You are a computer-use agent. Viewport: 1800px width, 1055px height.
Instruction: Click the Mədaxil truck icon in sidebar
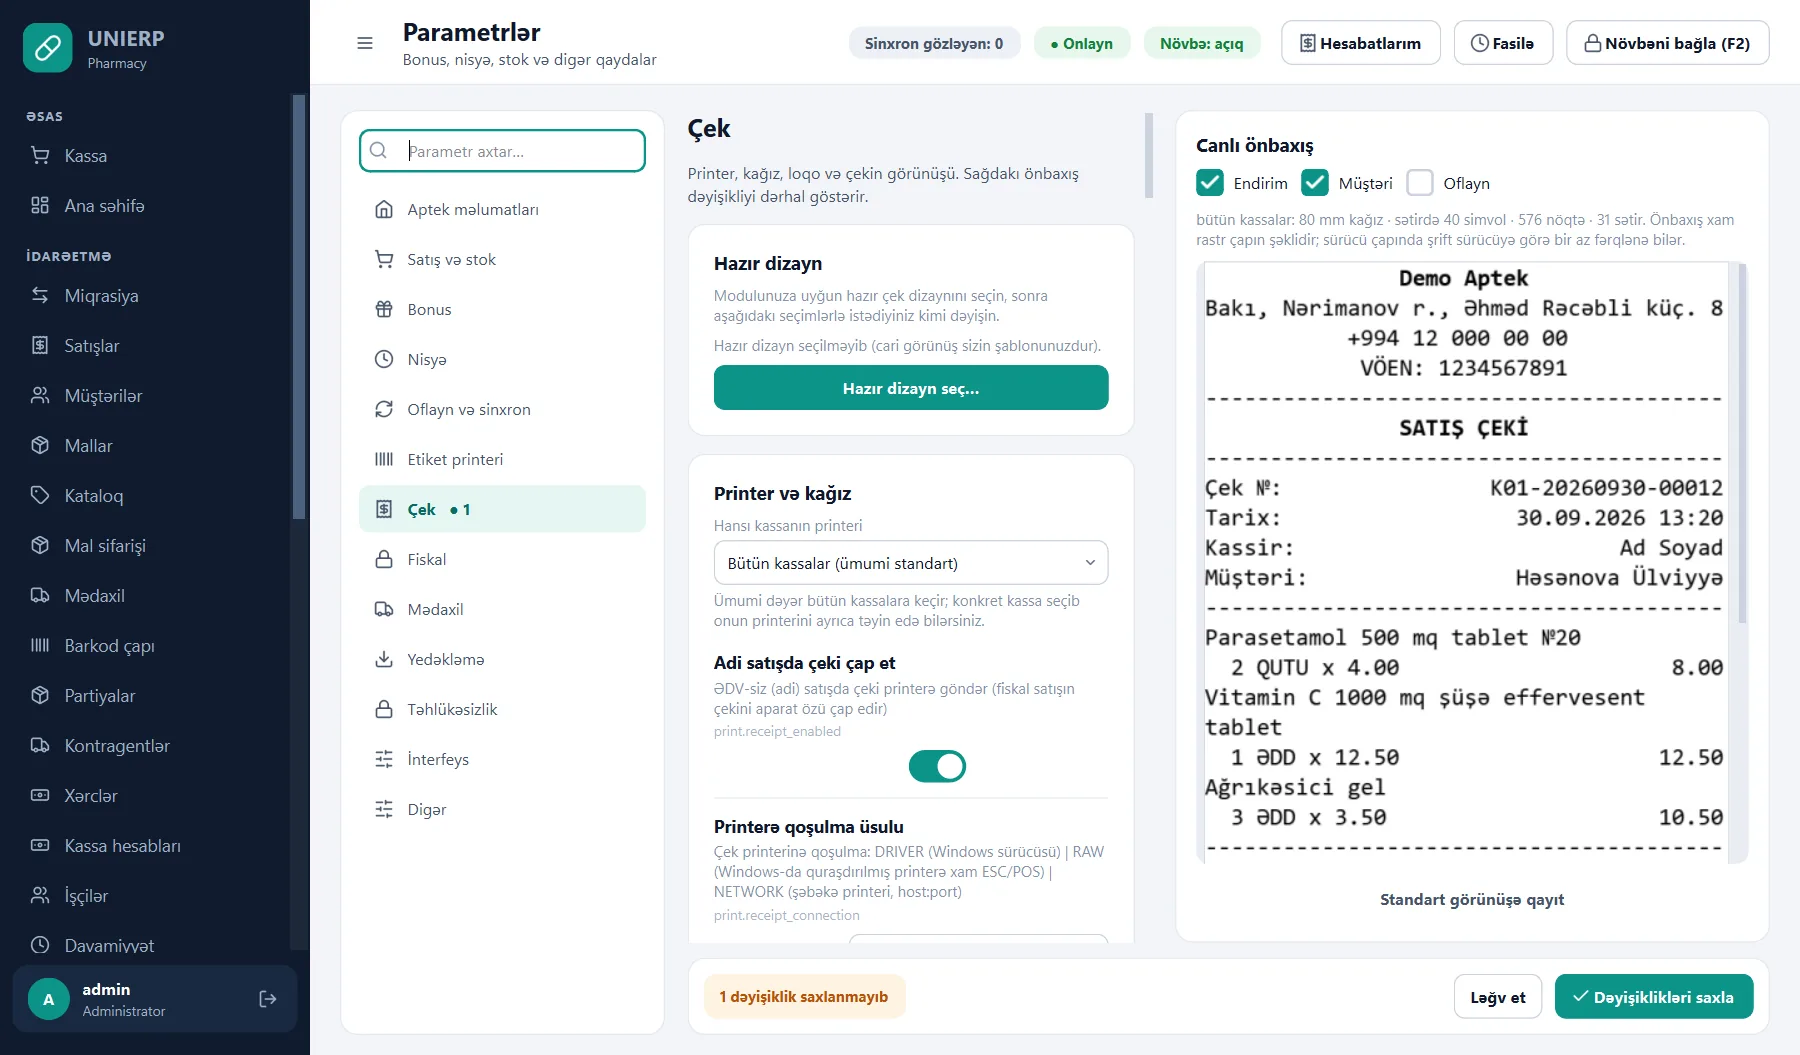click(x=40, y=596)
